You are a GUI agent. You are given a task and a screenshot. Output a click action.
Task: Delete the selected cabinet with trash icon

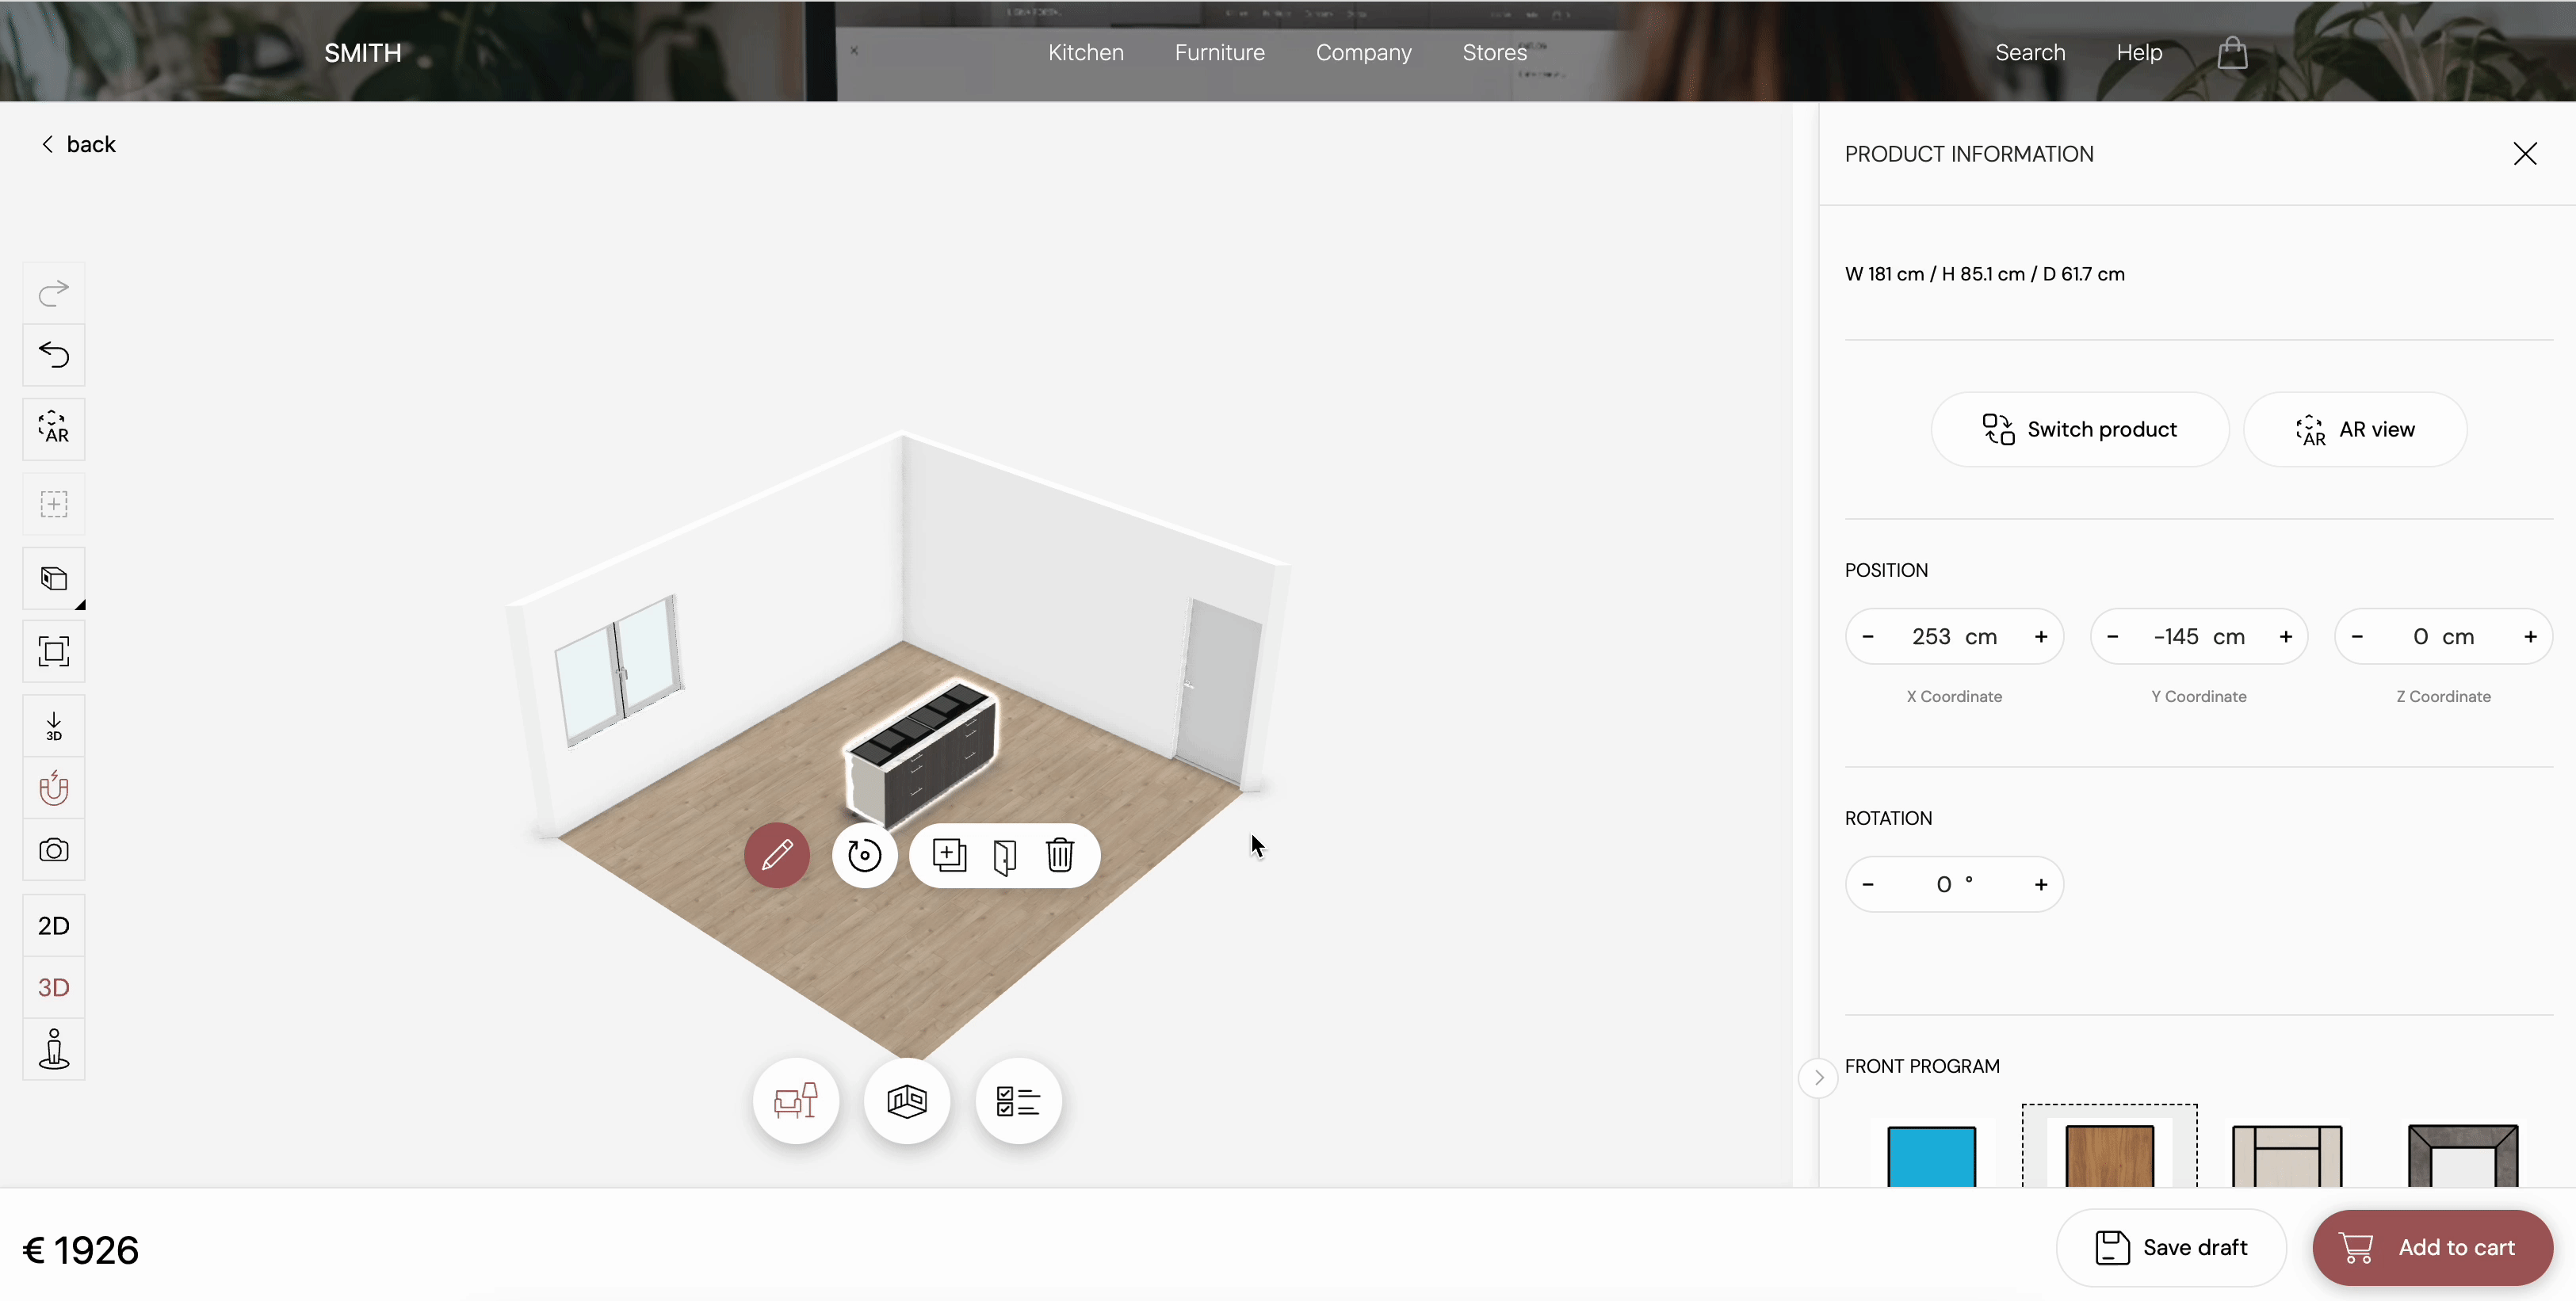point(1060,855)
